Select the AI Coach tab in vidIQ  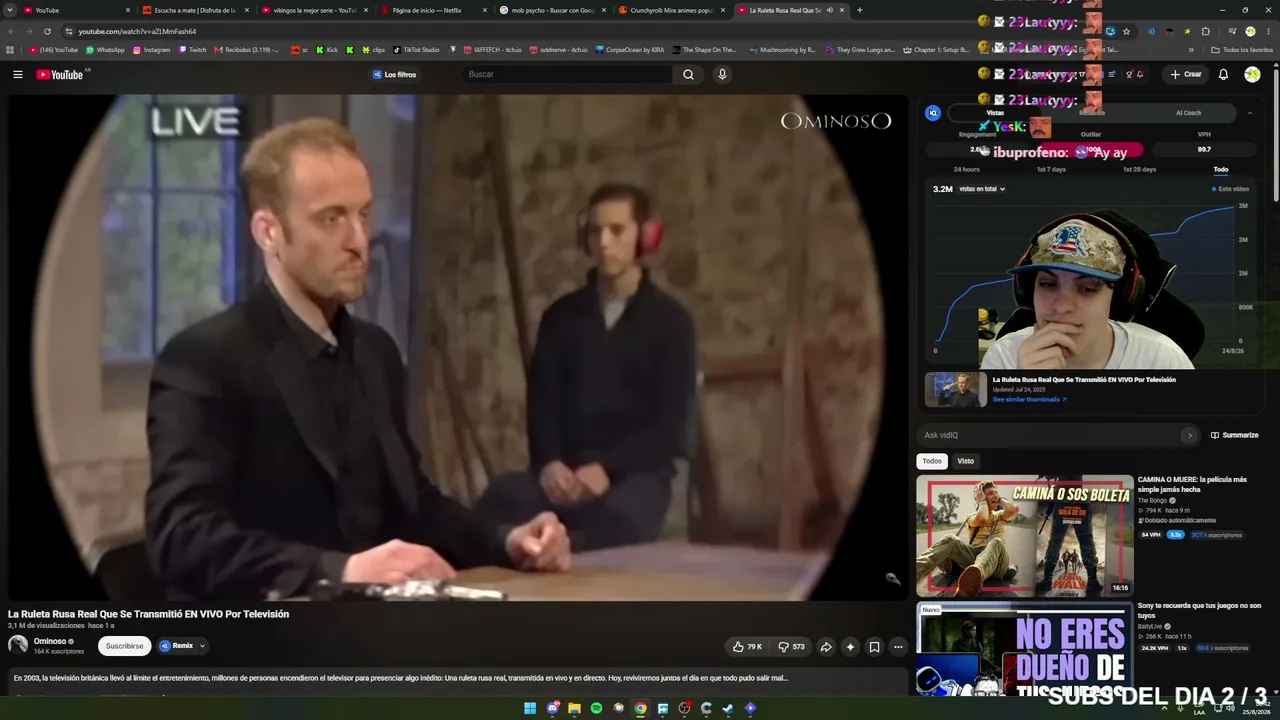click(1188, 113)
